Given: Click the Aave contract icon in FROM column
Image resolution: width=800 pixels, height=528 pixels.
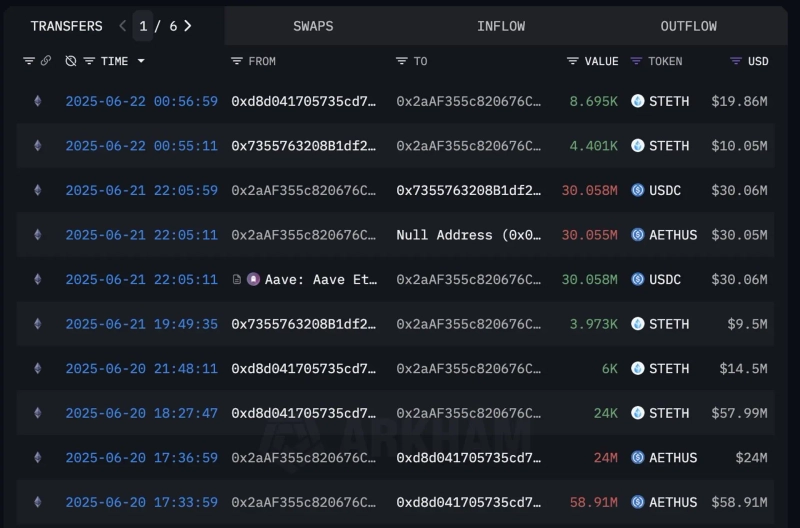Looking at the screenshot, I should [253, 280].
